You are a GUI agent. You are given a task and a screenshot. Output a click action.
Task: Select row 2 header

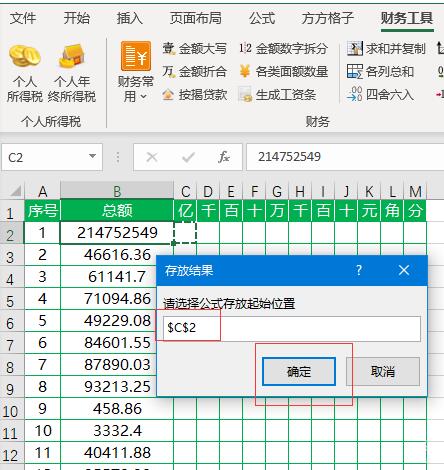tap(12, 234)
